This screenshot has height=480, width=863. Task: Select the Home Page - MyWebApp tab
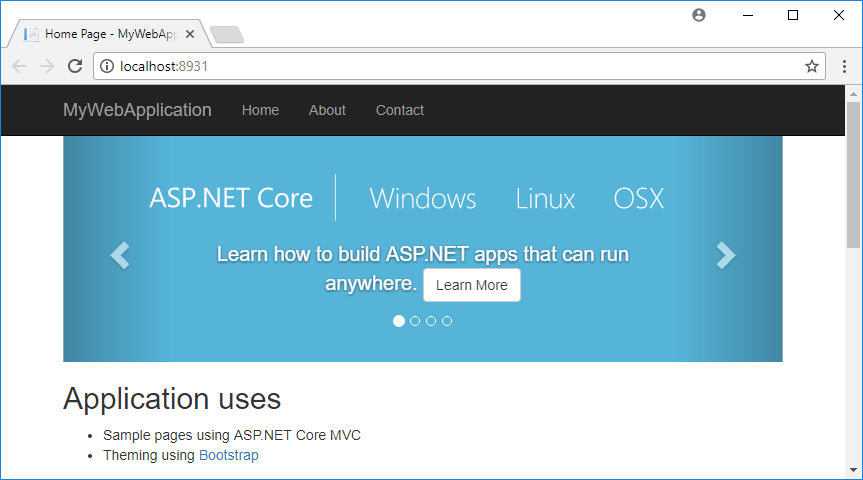109,34
